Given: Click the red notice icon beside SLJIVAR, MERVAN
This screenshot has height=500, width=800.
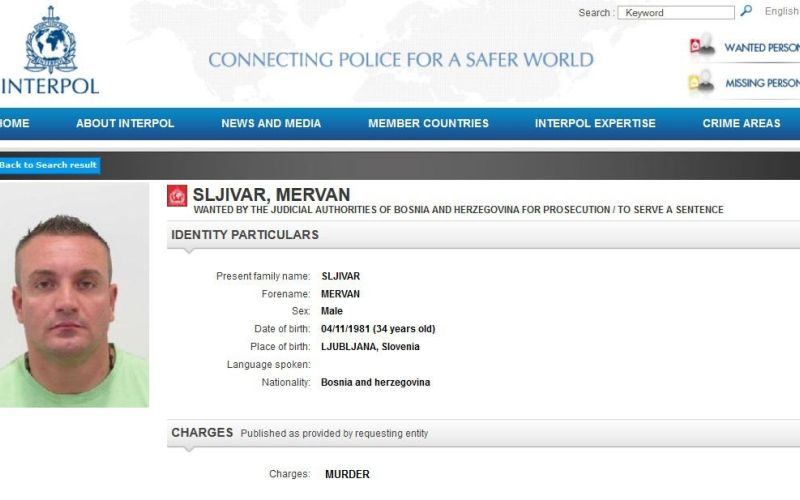Looking at the screenshot, I should (177, 196).
